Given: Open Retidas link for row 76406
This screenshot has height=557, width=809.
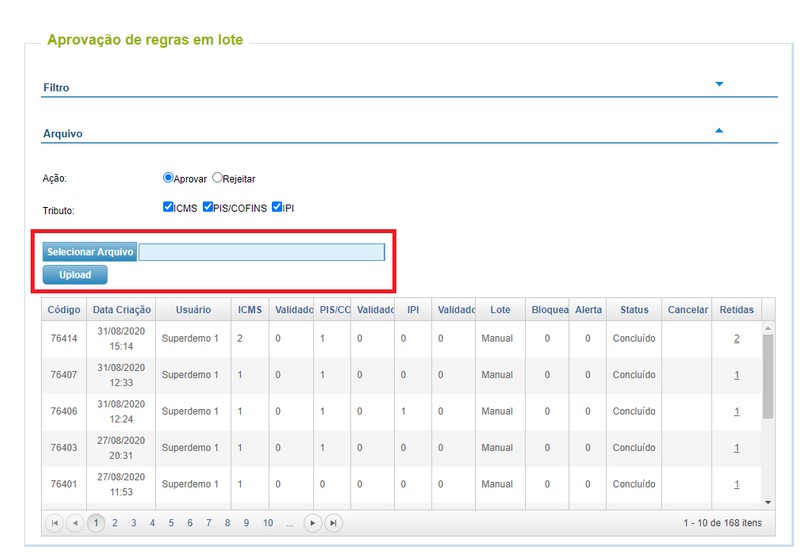Looking at the screenshot, I should click(737, 412).
